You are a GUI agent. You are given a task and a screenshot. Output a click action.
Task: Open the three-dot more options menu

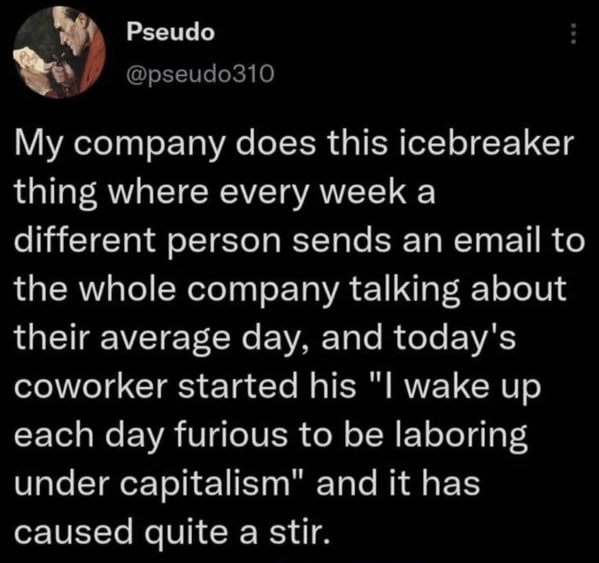(x=572, y=34)
